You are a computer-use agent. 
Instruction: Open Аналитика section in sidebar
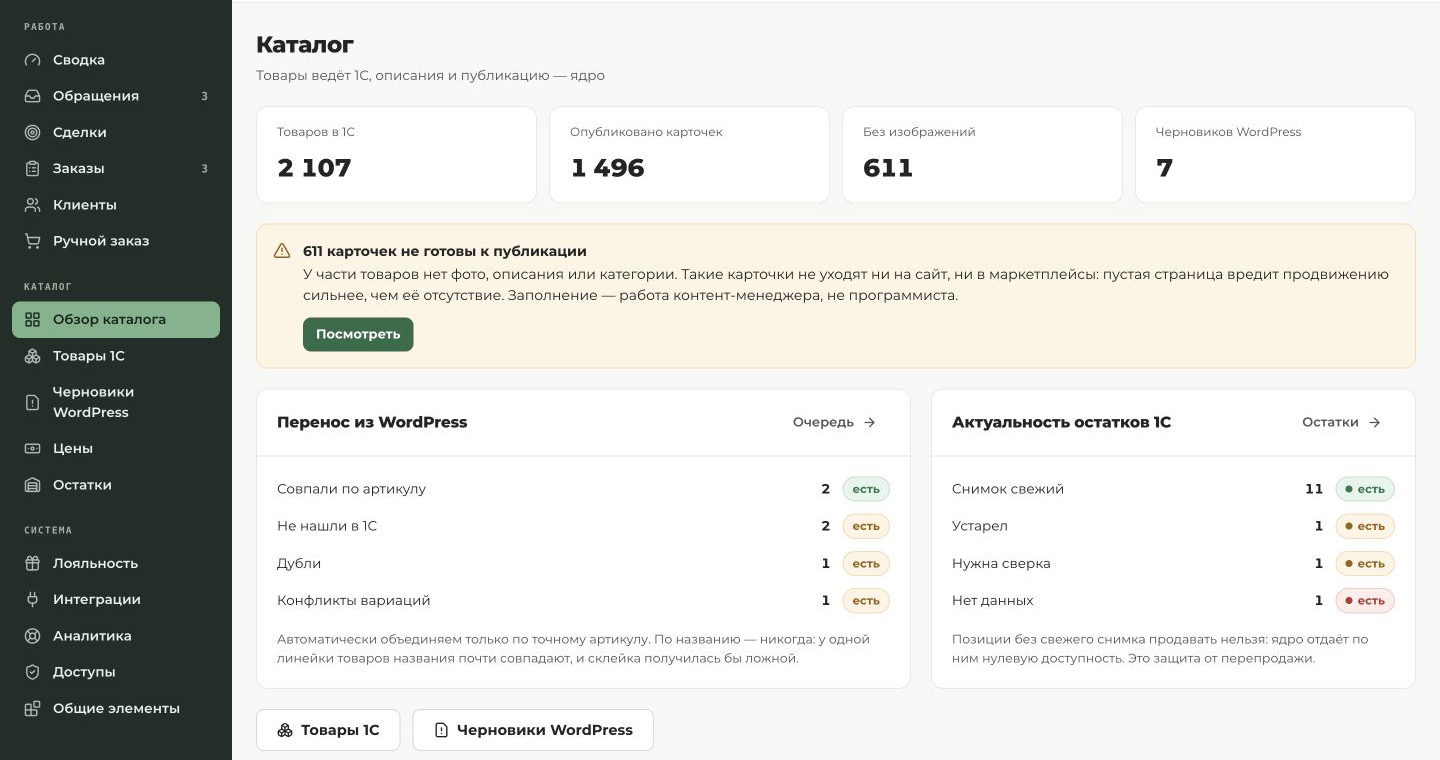pos(116,636)
